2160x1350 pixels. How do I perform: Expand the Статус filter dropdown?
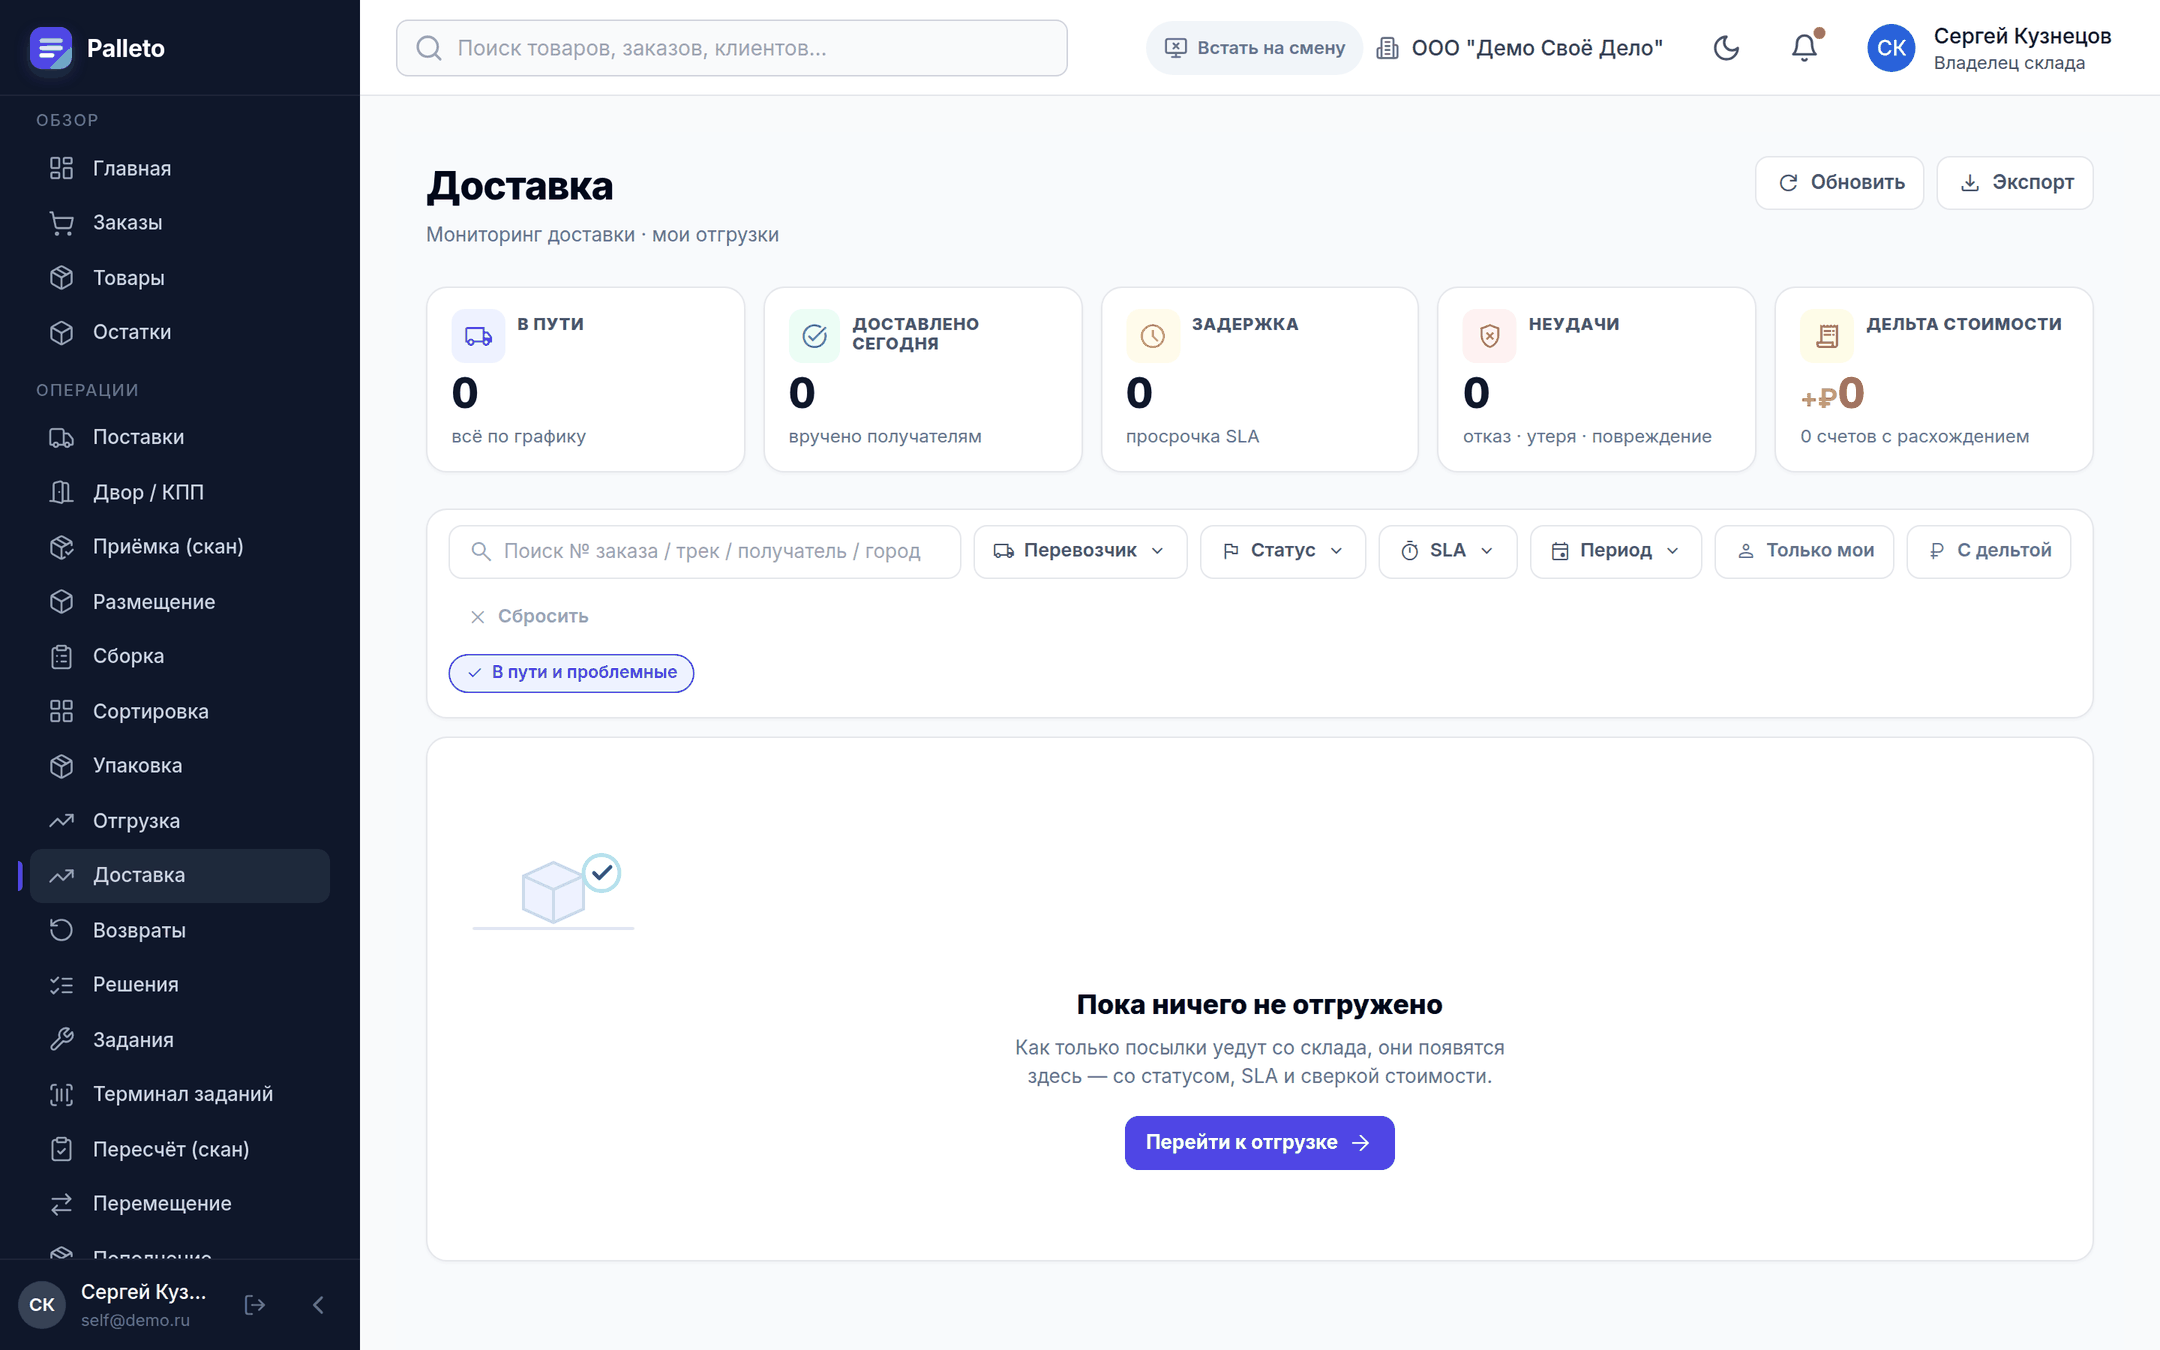[1283, 551]
